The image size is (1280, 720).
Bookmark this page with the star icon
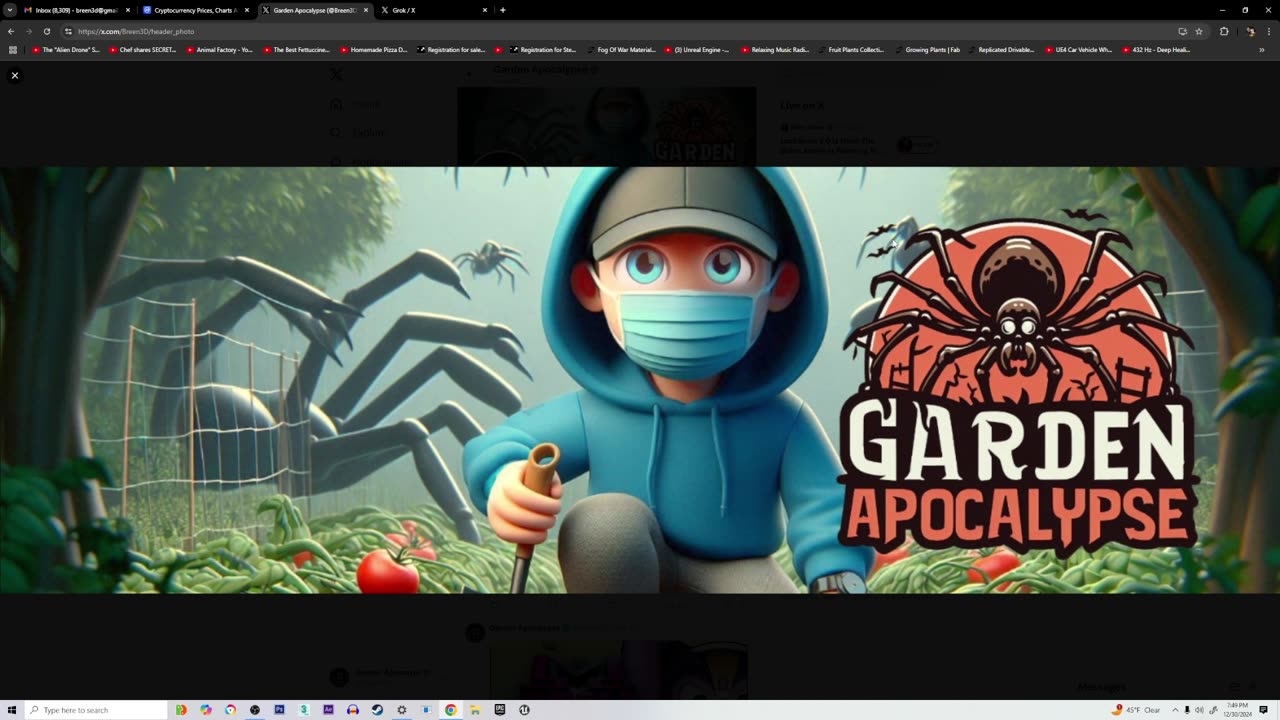[1199, 31]
